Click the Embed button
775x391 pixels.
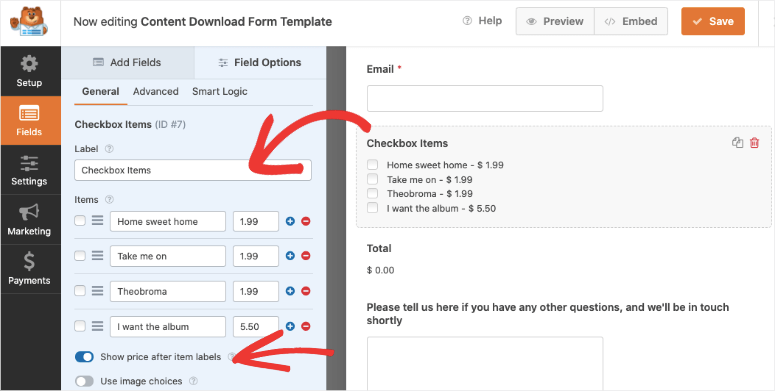631,21
